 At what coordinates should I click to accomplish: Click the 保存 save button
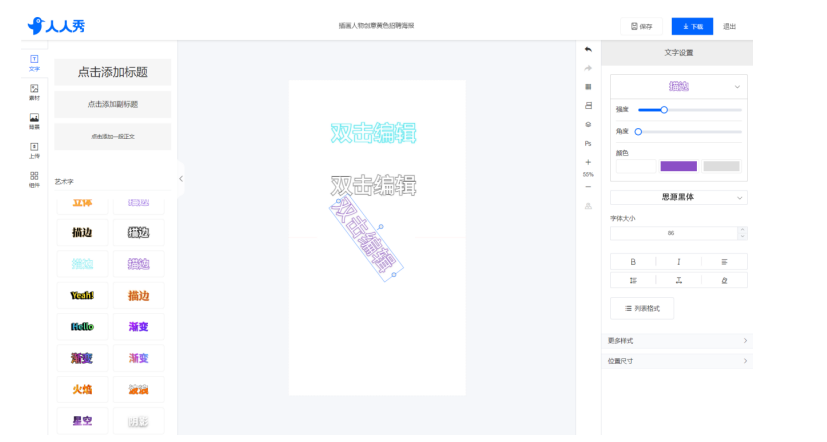click(641, 26)
